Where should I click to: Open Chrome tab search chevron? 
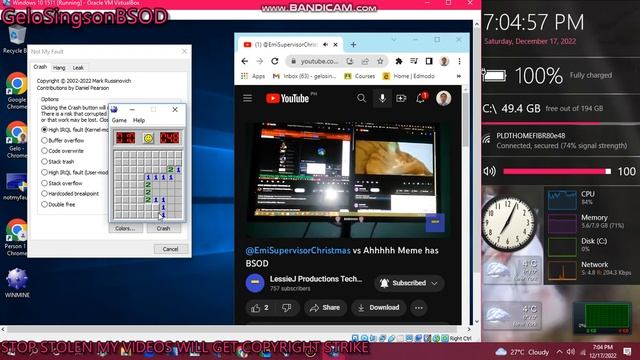(x=393, y=40)
